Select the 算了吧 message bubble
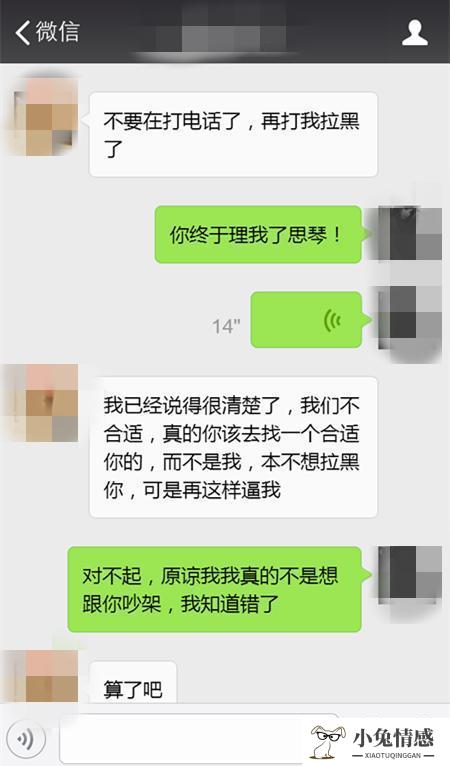Image resolution: width=450 pixels, height=766 pixels. click(132, 682)
